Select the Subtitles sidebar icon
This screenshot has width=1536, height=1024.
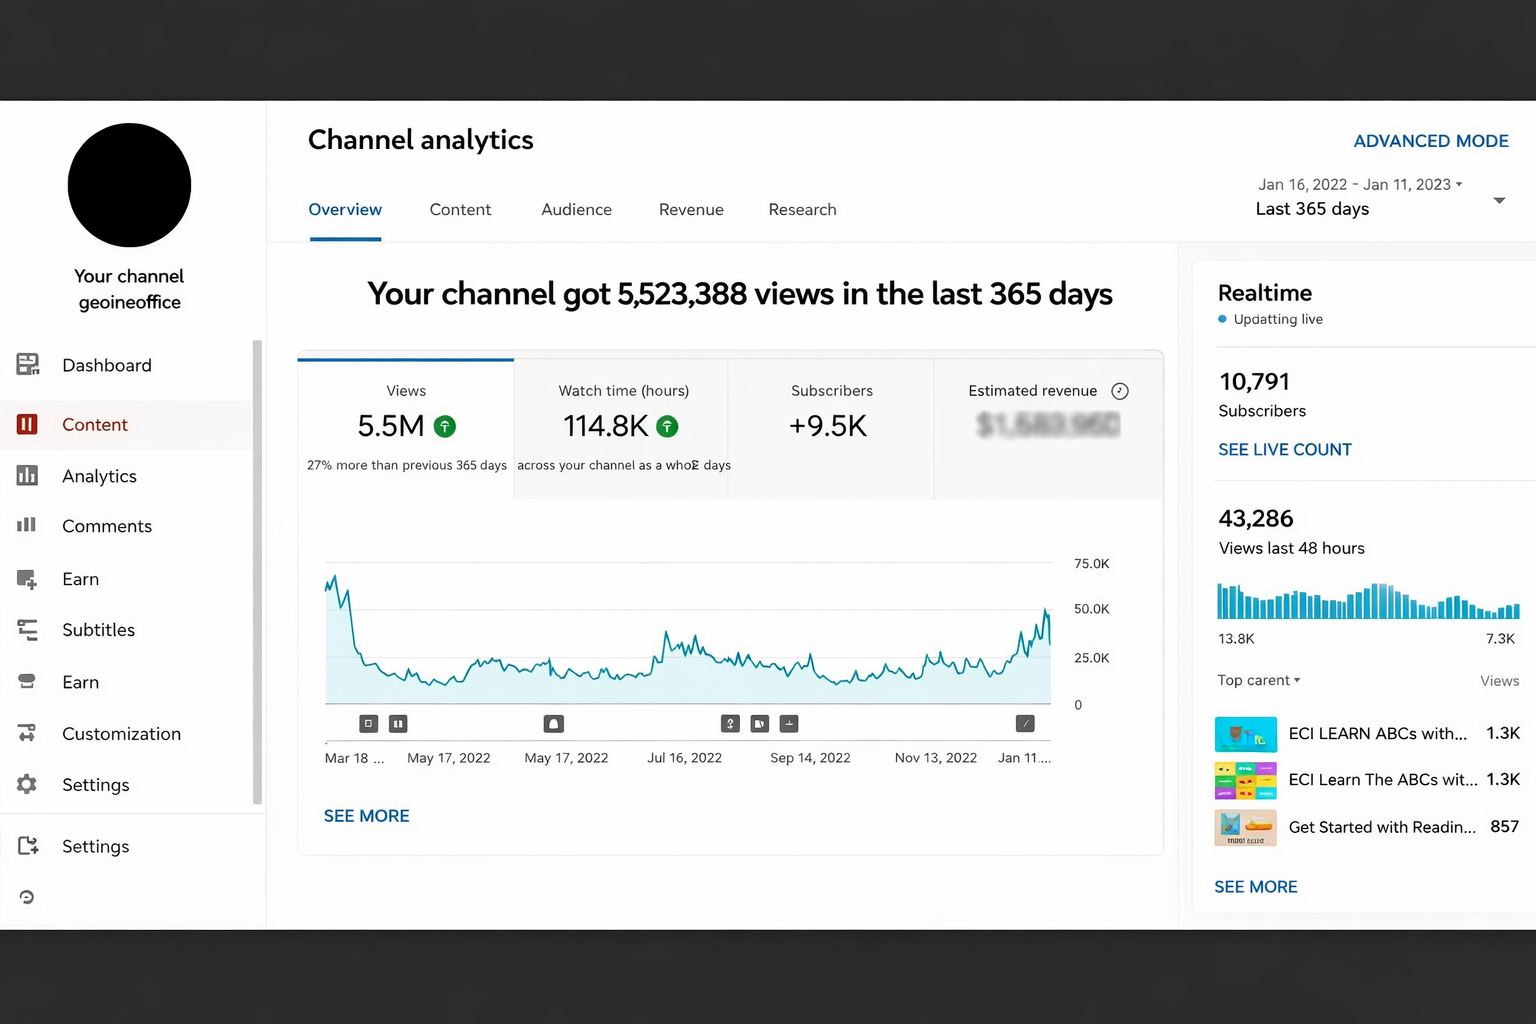point(27,630)
